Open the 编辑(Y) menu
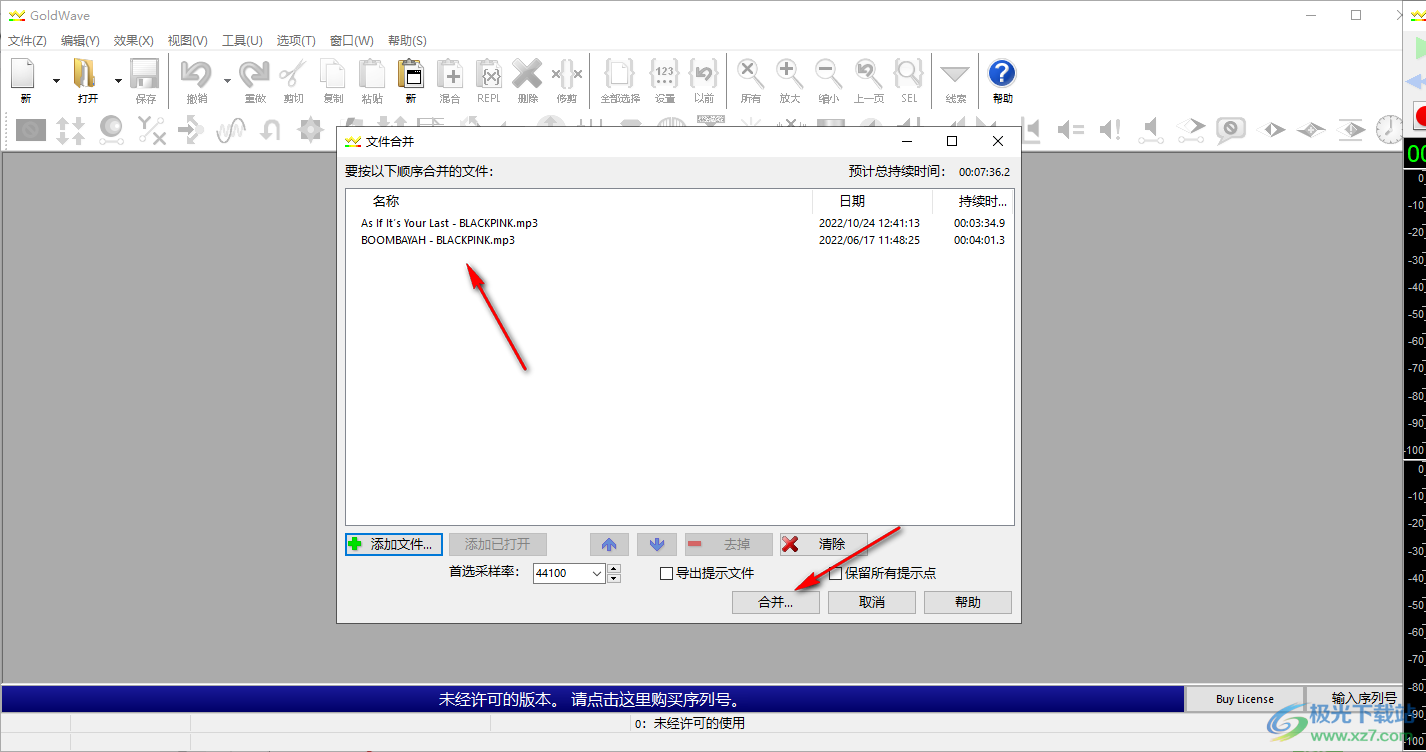Image resolution: width=1426 pixels, height=752 pixels. point(80,41)
